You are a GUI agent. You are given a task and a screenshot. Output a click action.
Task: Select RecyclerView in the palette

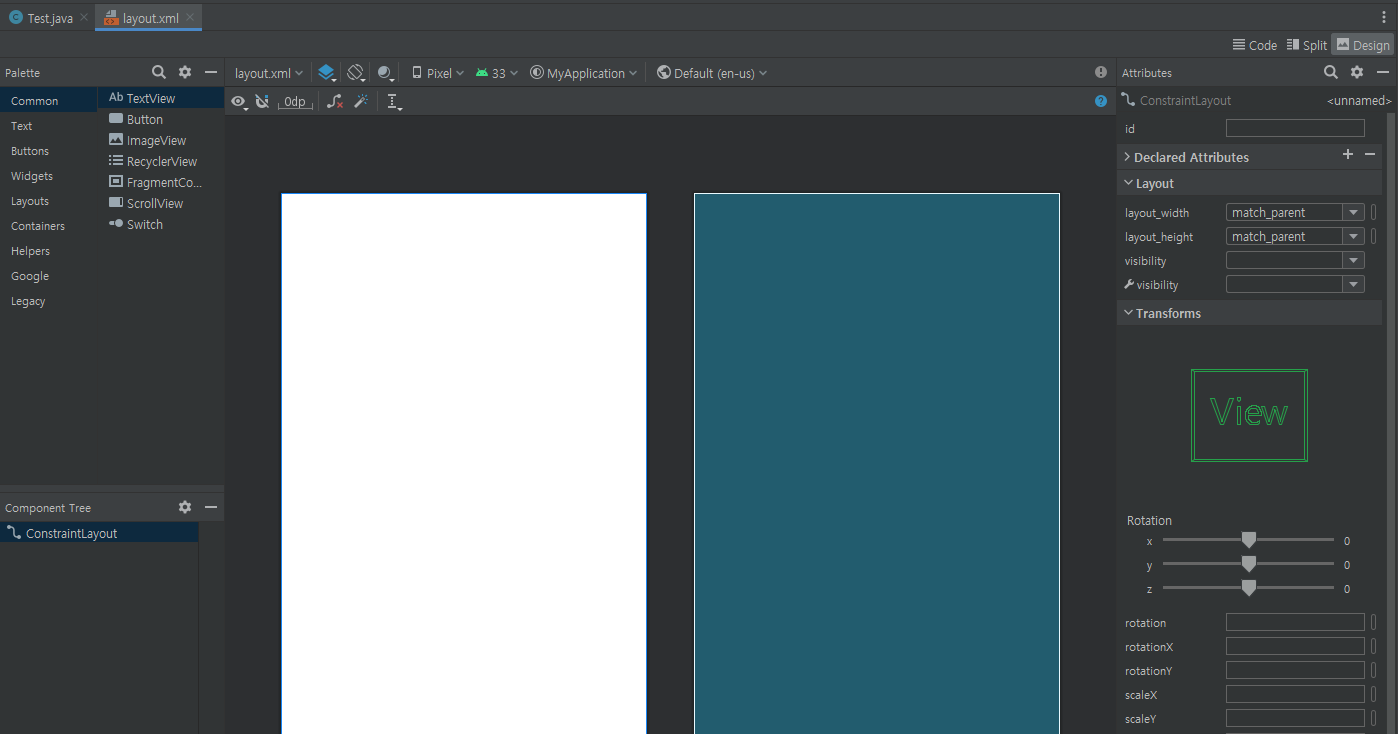[161, 161]
